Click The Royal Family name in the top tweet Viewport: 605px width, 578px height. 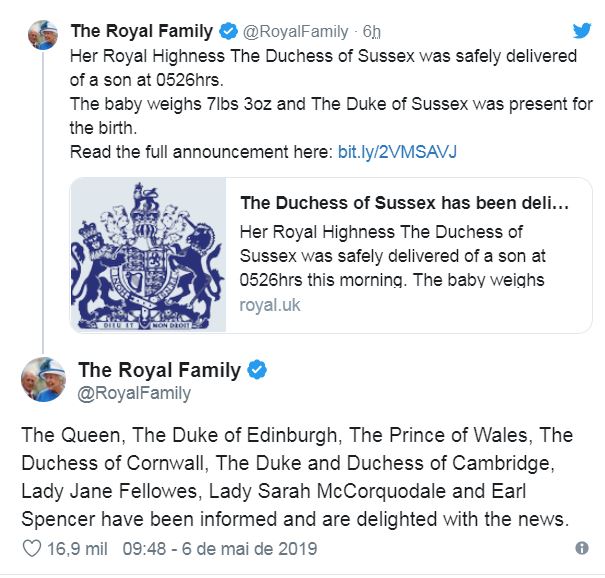tap(142, 31)
